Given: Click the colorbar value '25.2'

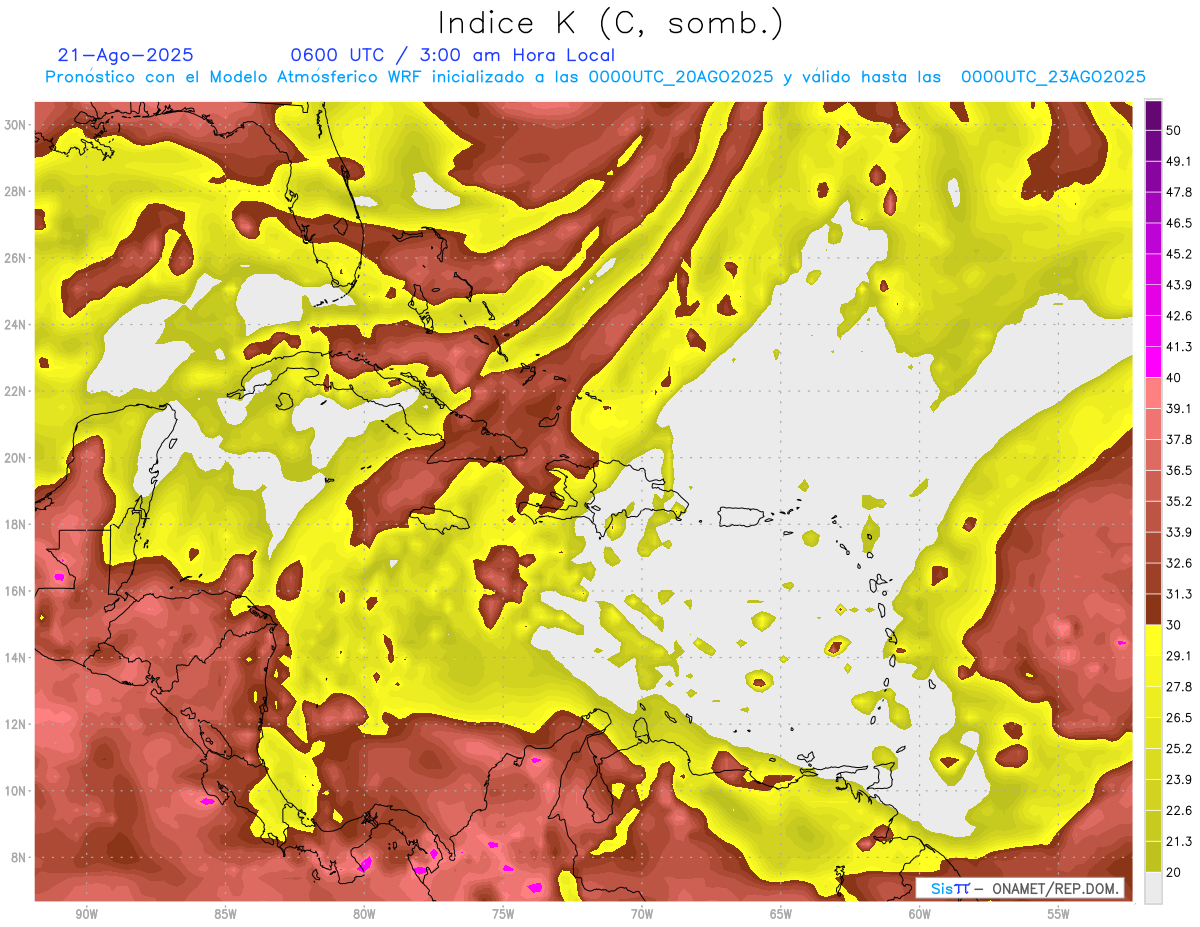Looking at the screenshot, I should tap(1178, 748).
